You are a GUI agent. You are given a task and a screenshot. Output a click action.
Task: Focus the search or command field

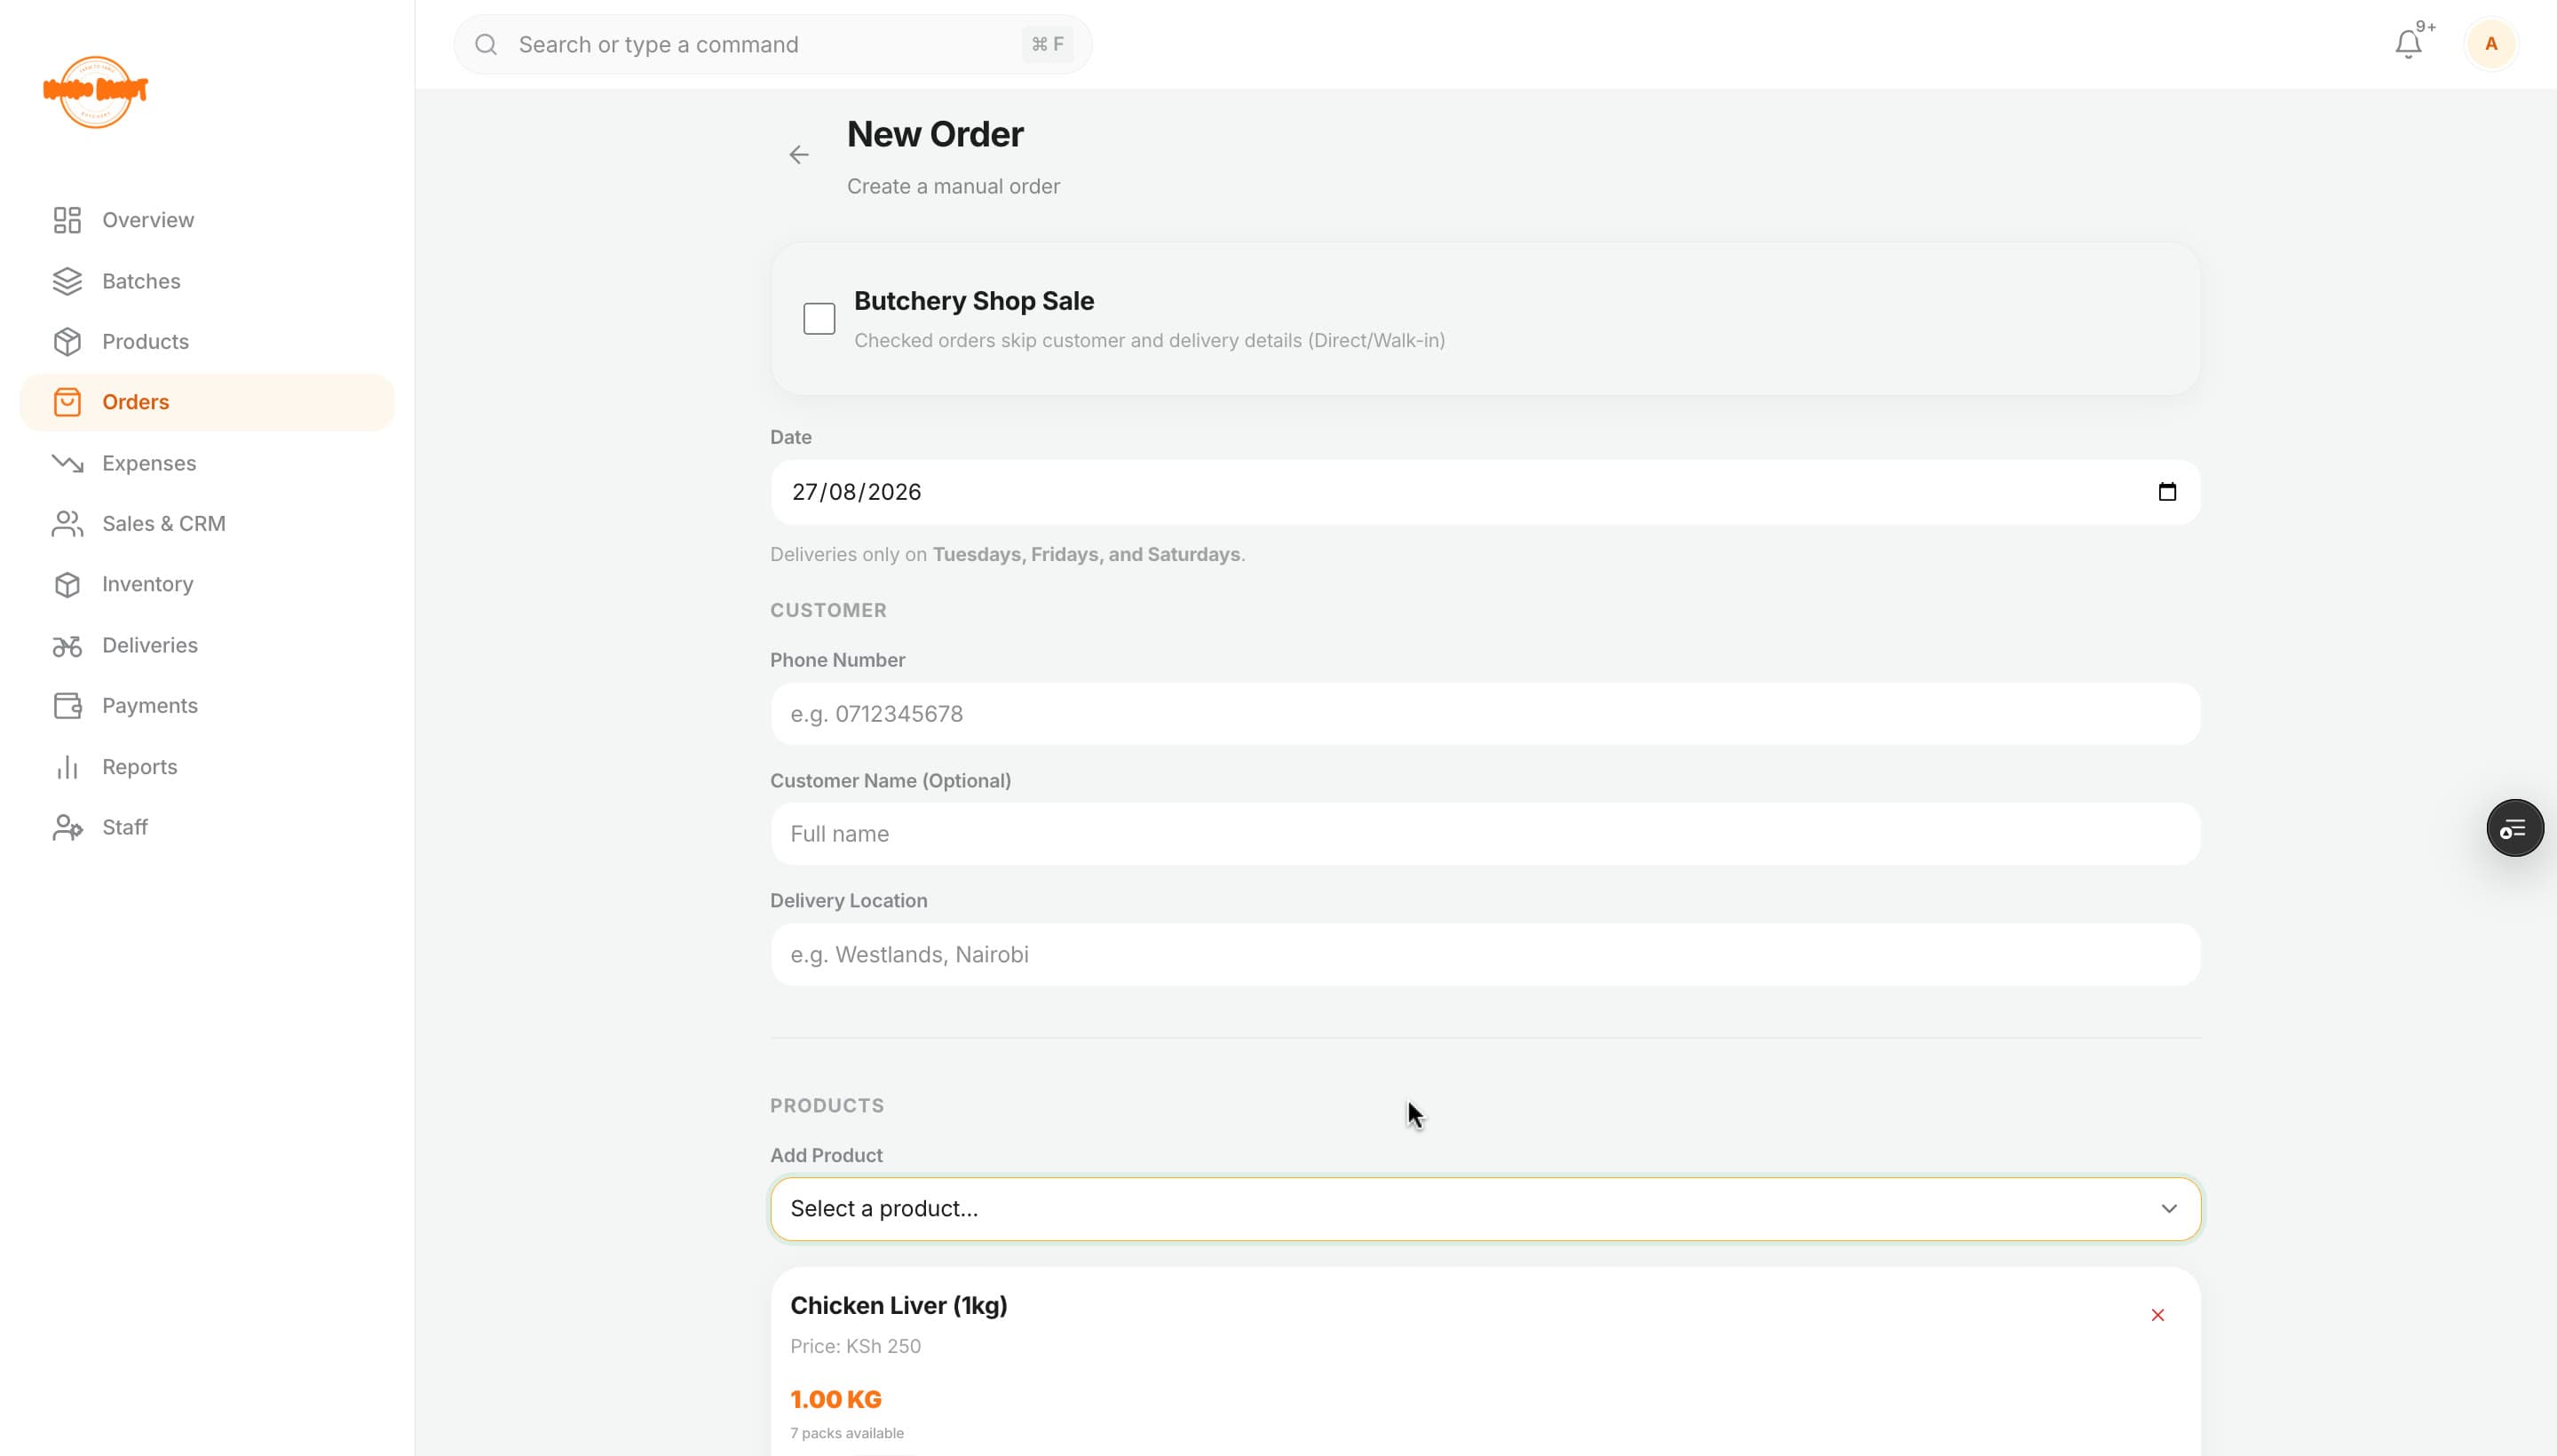(772, 44)
